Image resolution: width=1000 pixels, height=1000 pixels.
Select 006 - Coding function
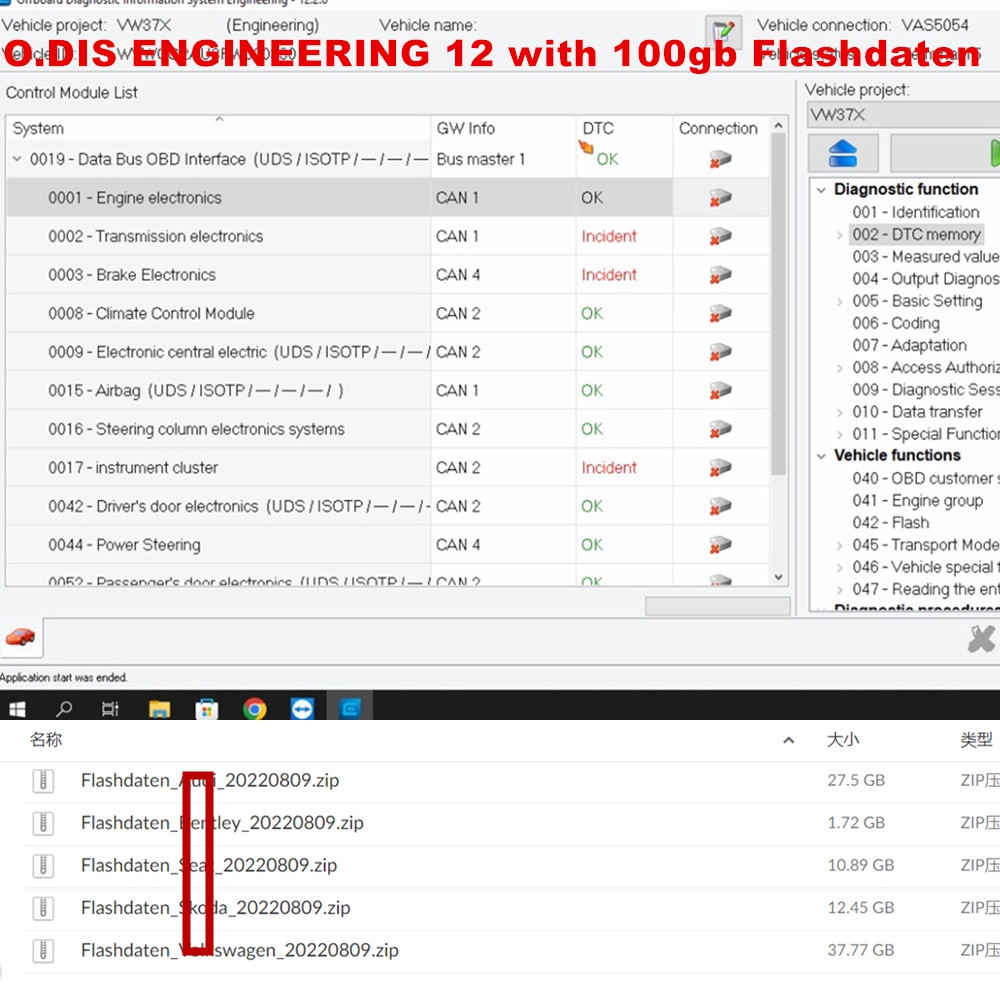tap(896, 323)
